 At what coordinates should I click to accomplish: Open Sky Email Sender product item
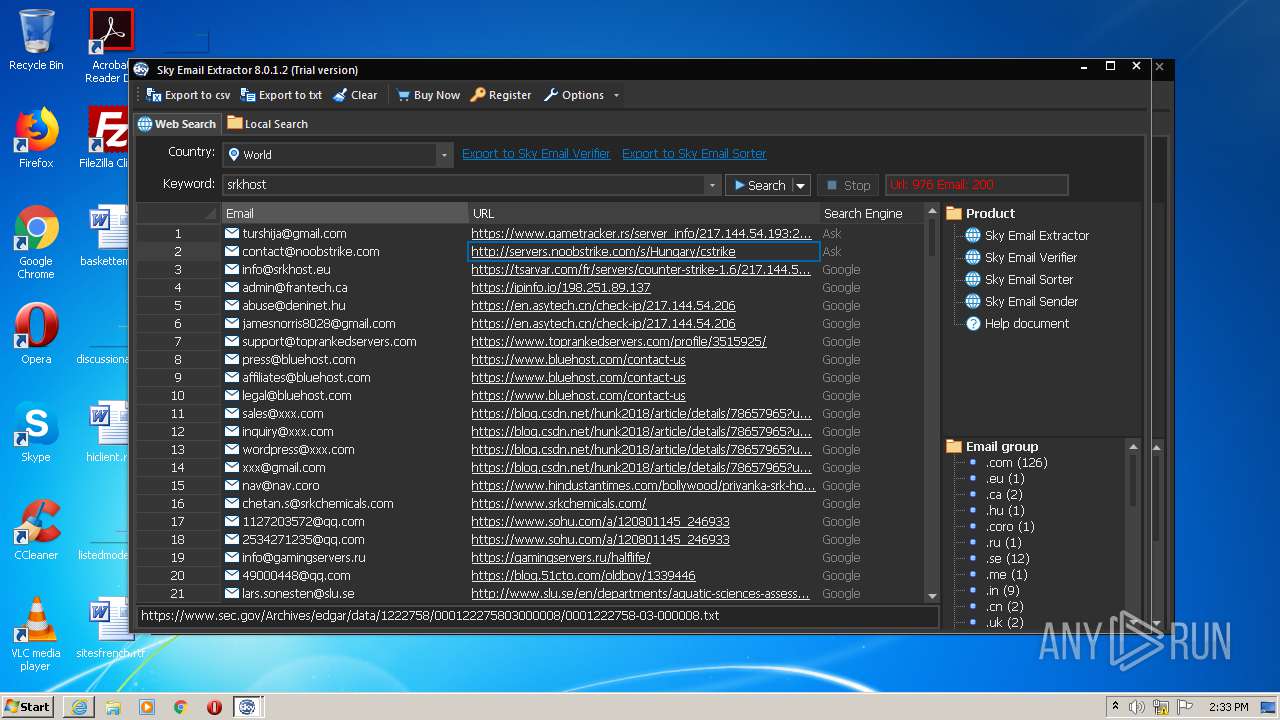click(1020, 302)
